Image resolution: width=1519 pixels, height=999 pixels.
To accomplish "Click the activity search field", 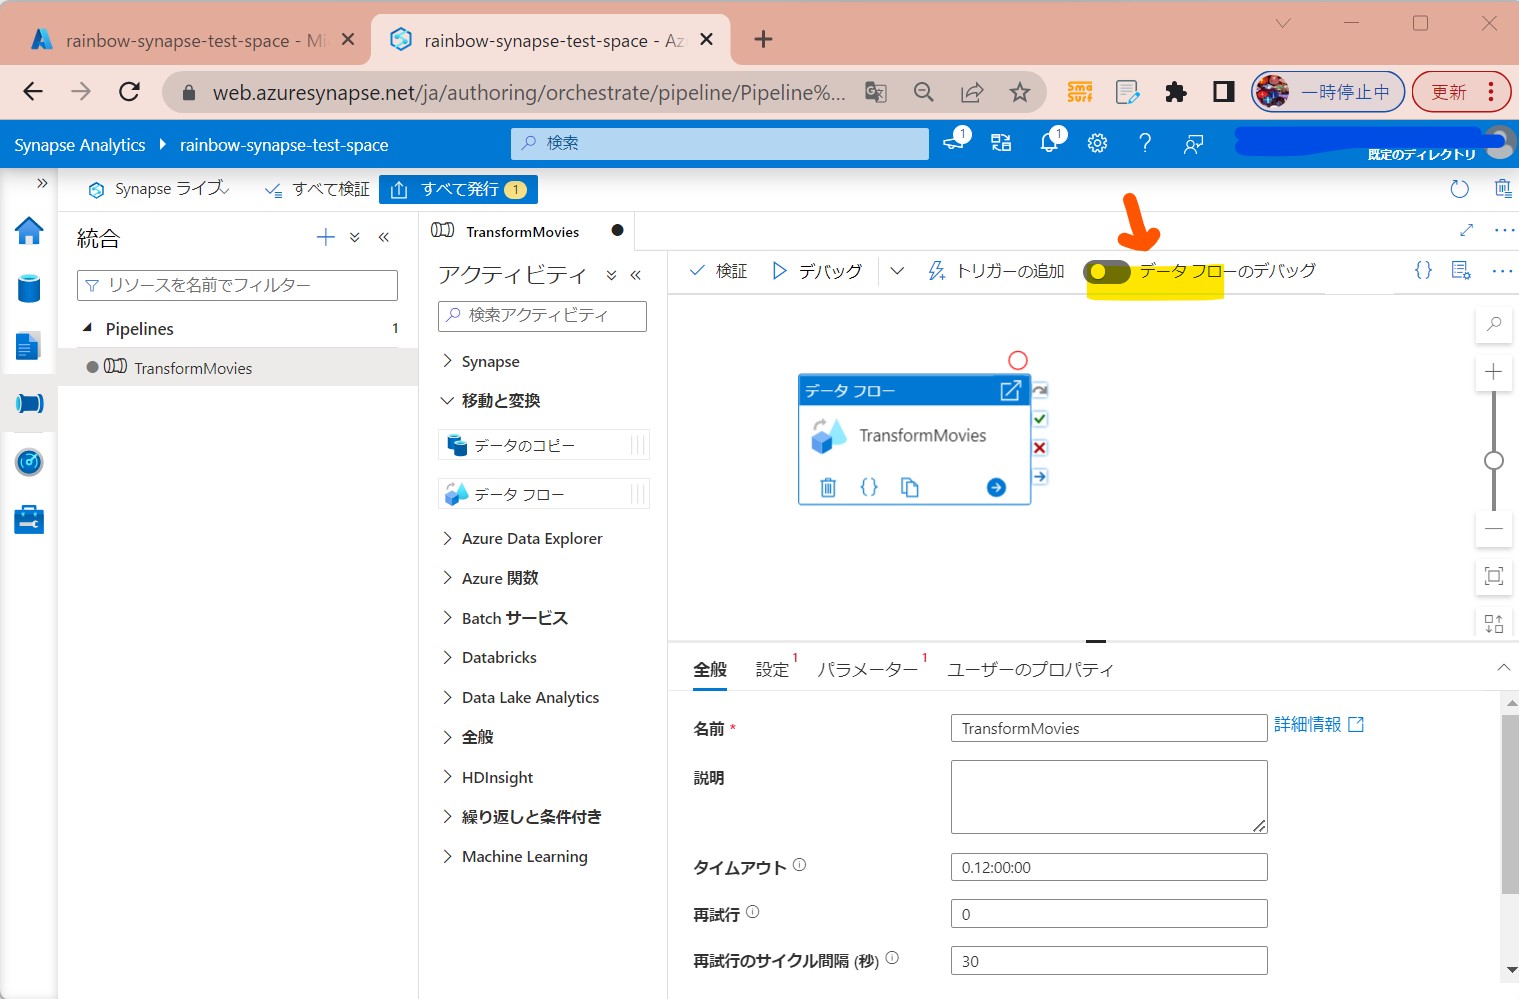I will coord(542,315).
